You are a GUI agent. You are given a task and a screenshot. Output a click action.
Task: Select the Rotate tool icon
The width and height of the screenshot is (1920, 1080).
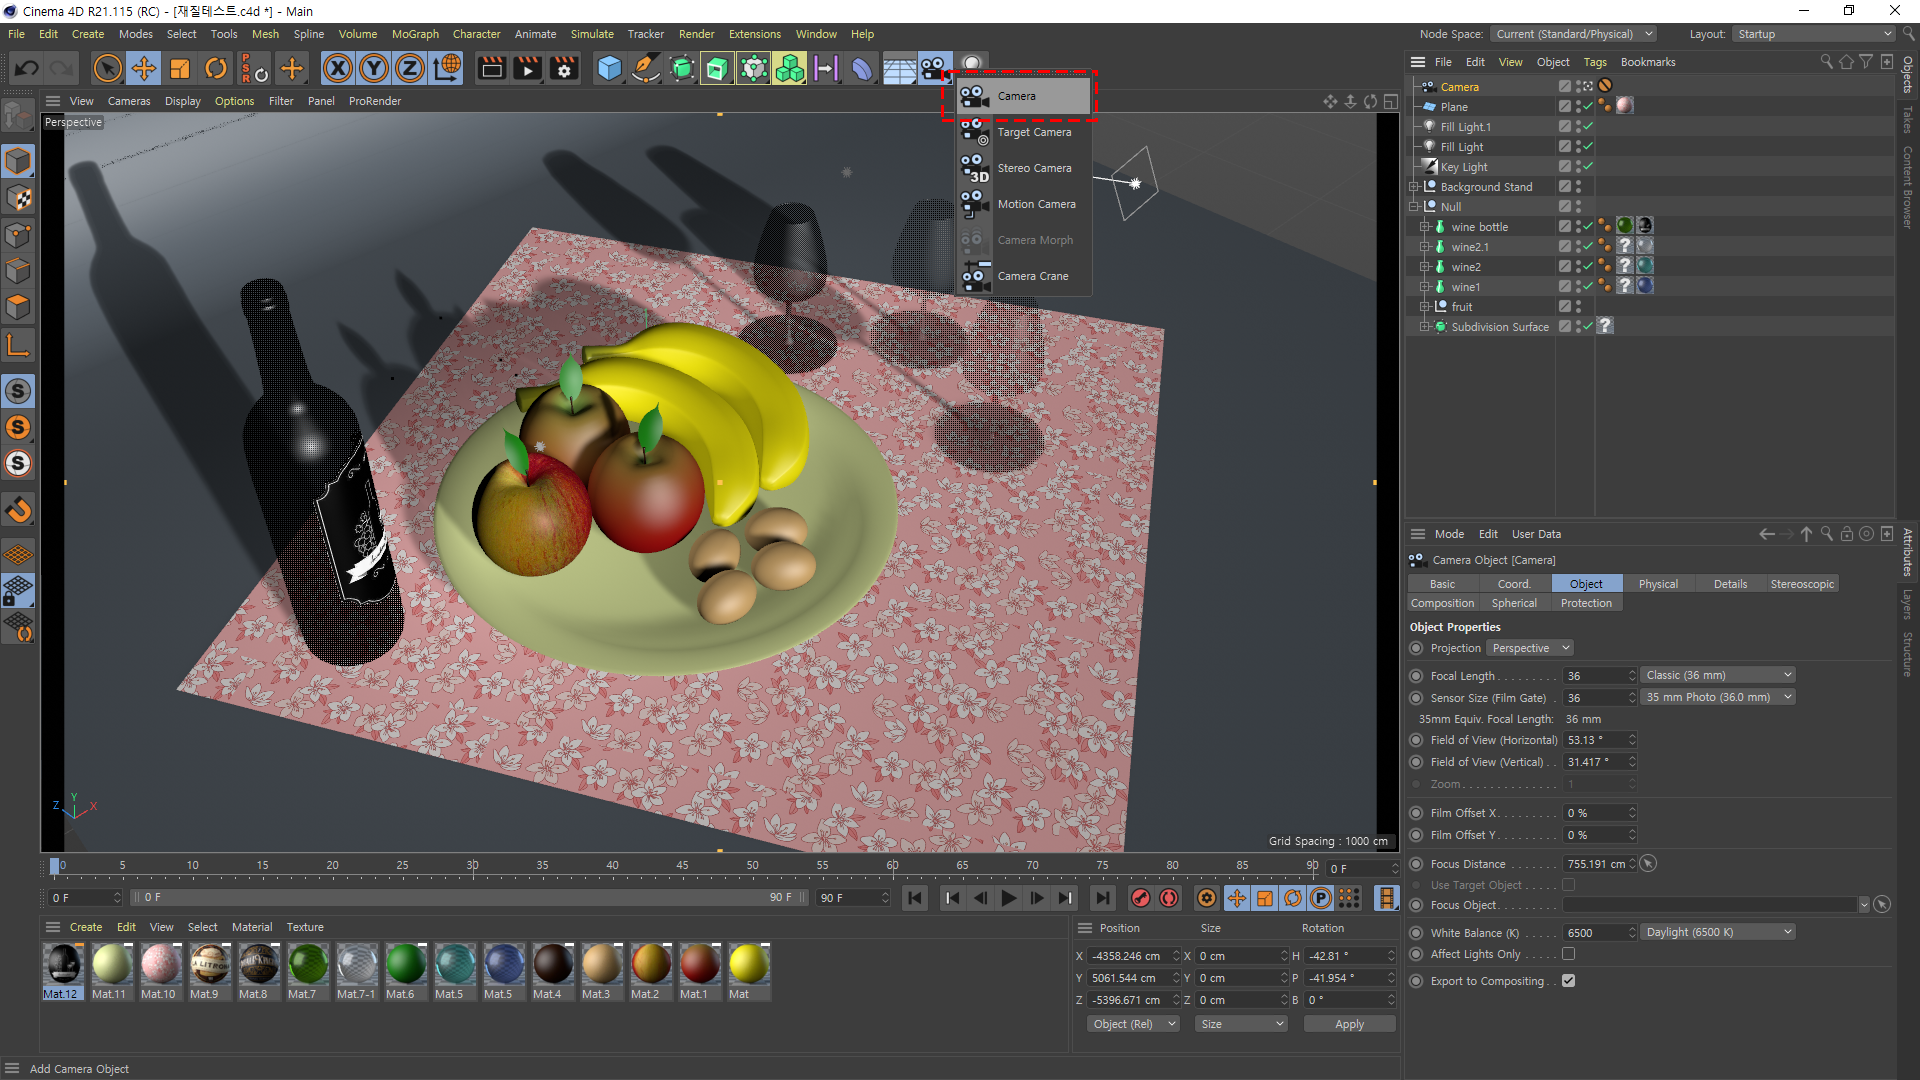pos(216,68)
